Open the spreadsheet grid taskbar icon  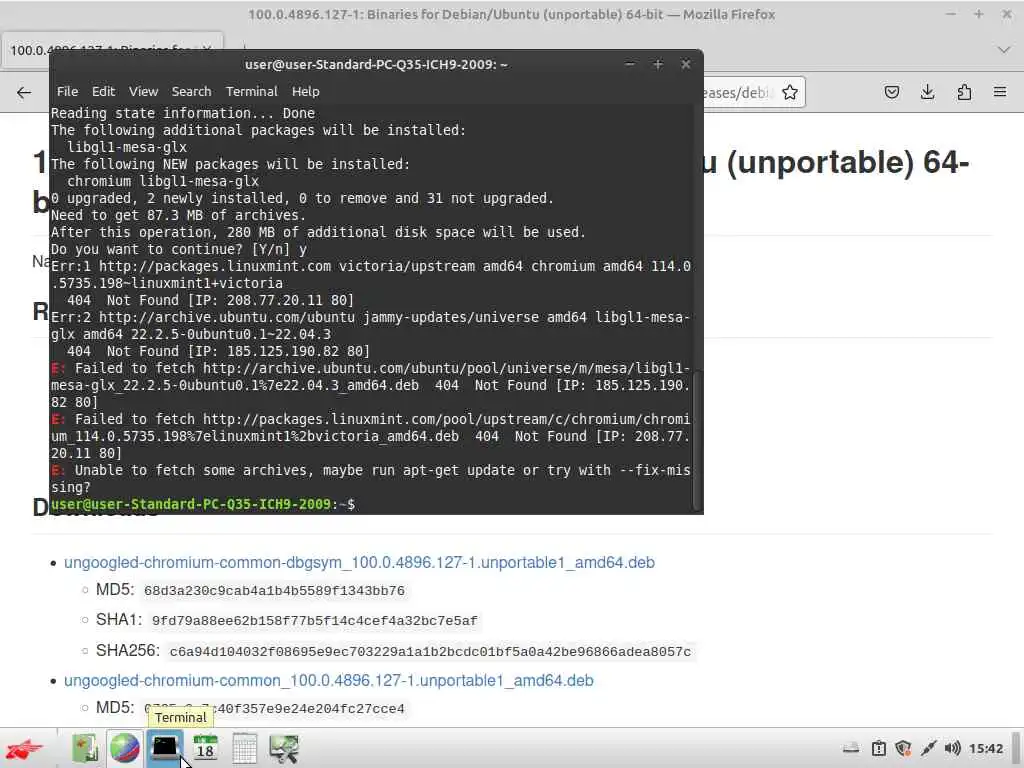pyautogui.click(x=244, y=748)
